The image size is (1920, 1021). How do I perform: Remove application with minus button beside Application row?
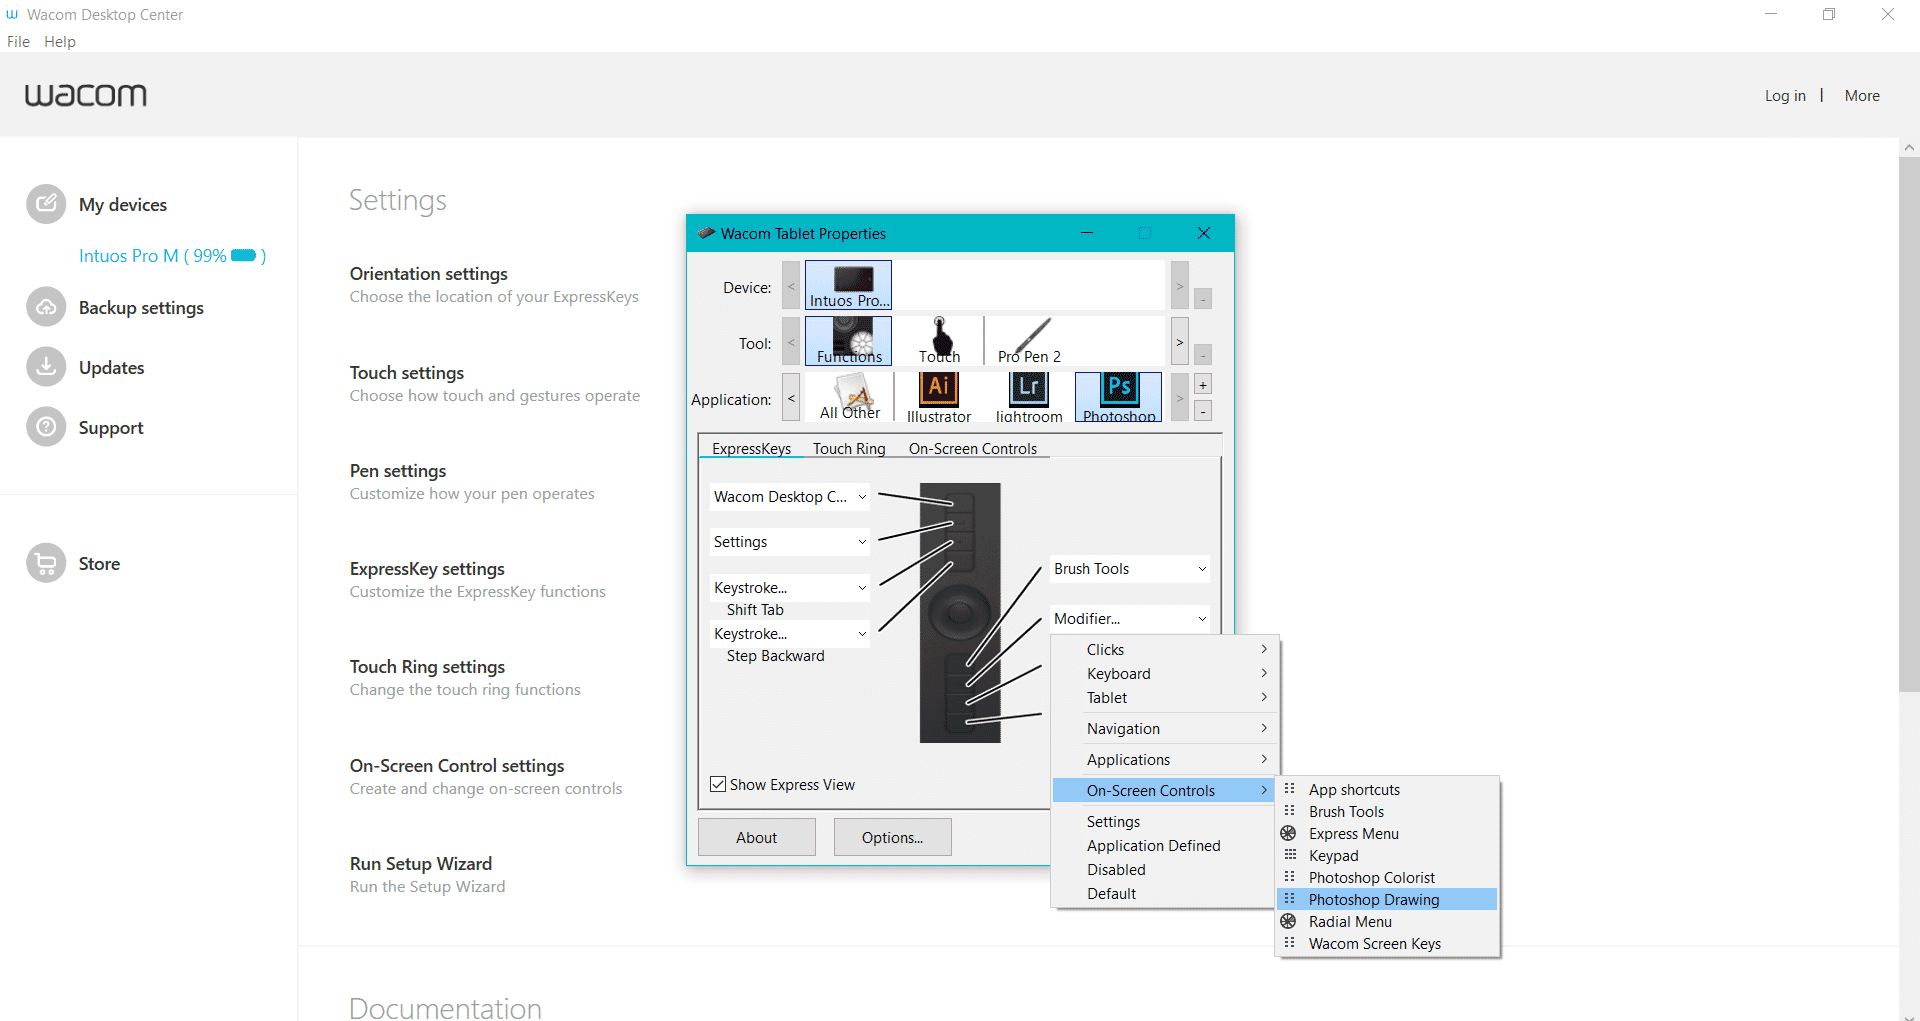1203,411
